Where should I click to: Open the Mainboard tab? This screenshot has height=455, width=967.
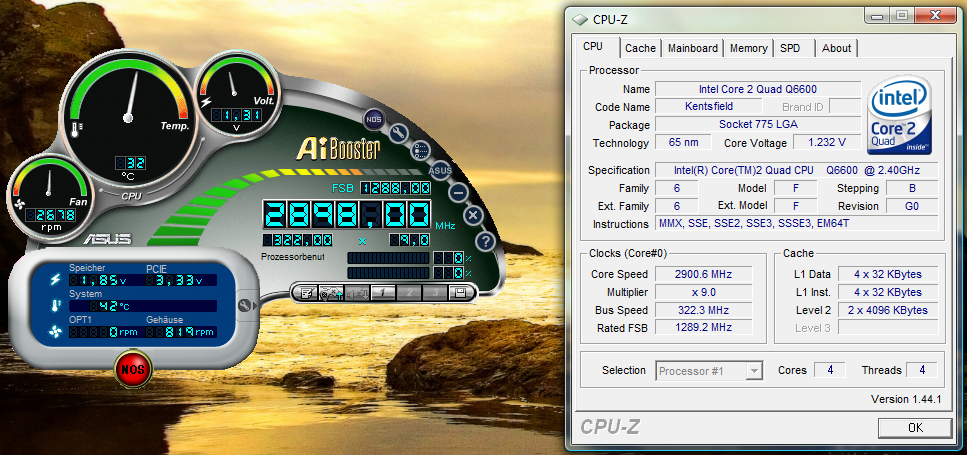(693, 48)
